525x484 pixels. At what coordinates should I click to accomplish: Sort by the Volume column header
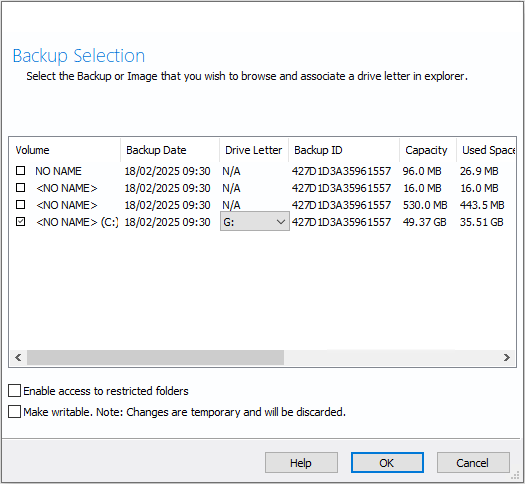pos(65,150)
